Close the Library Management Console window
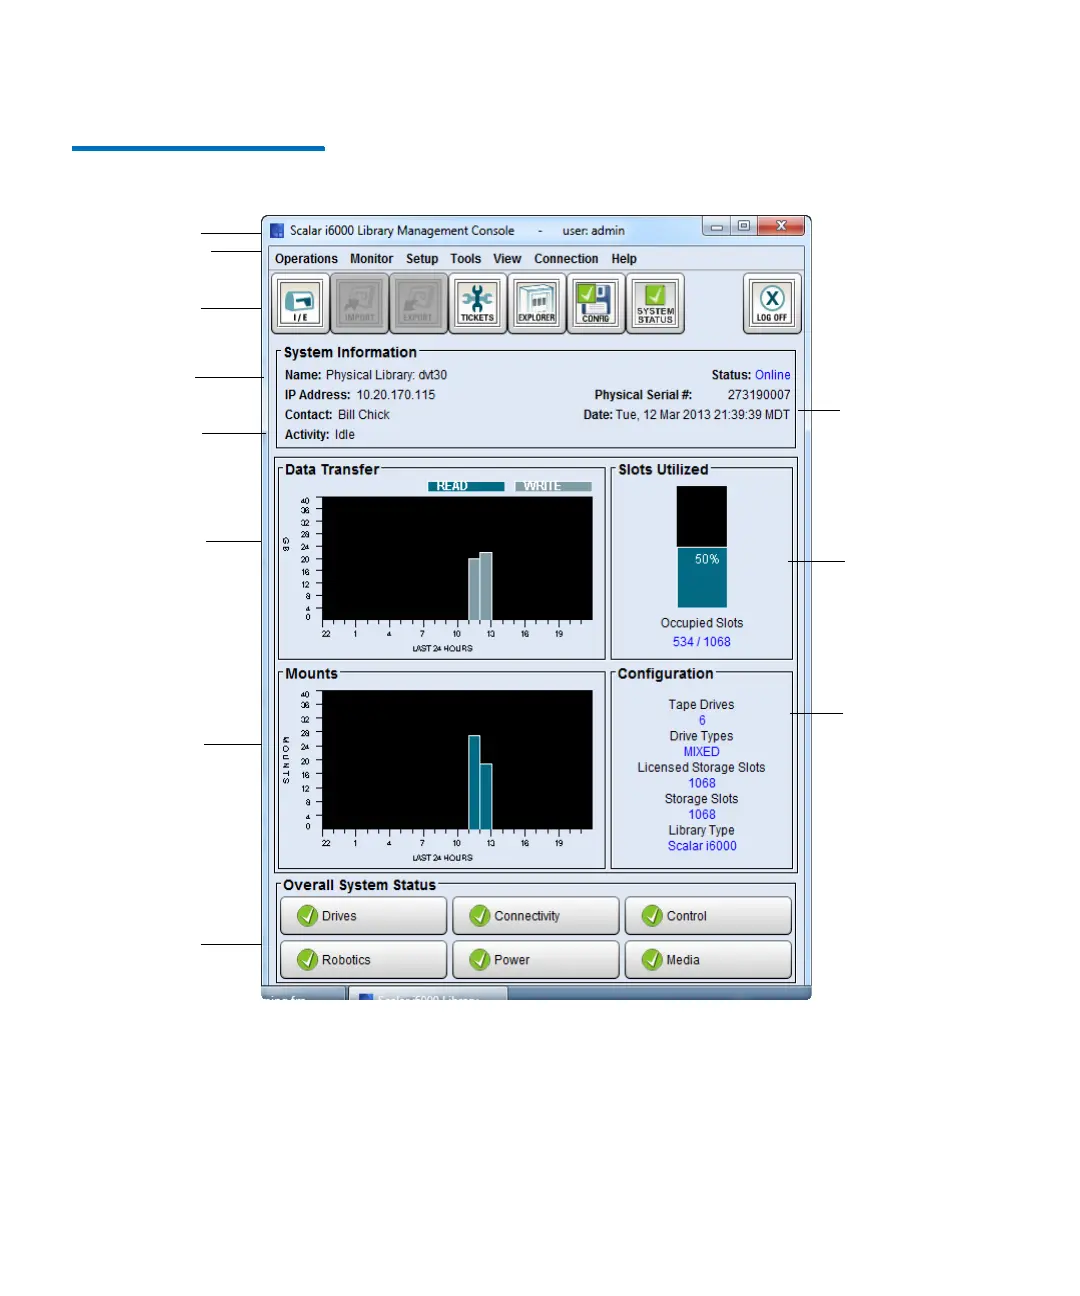 [x=781, y=226]
